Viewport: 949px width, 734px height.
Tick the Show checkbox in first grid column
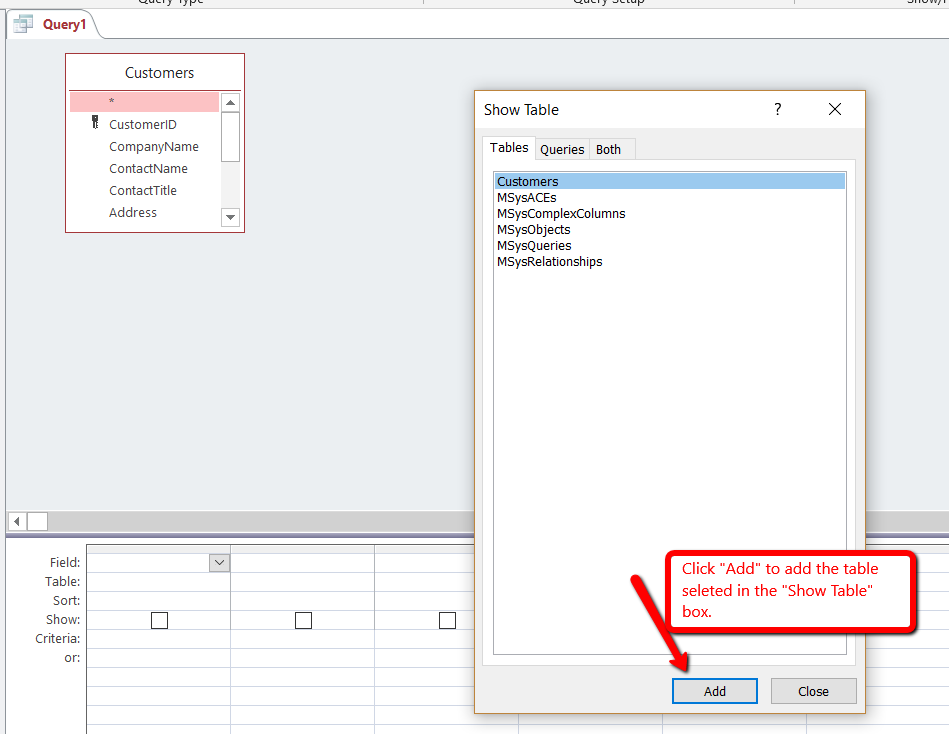pyautogui.click(x=159, y=620)
